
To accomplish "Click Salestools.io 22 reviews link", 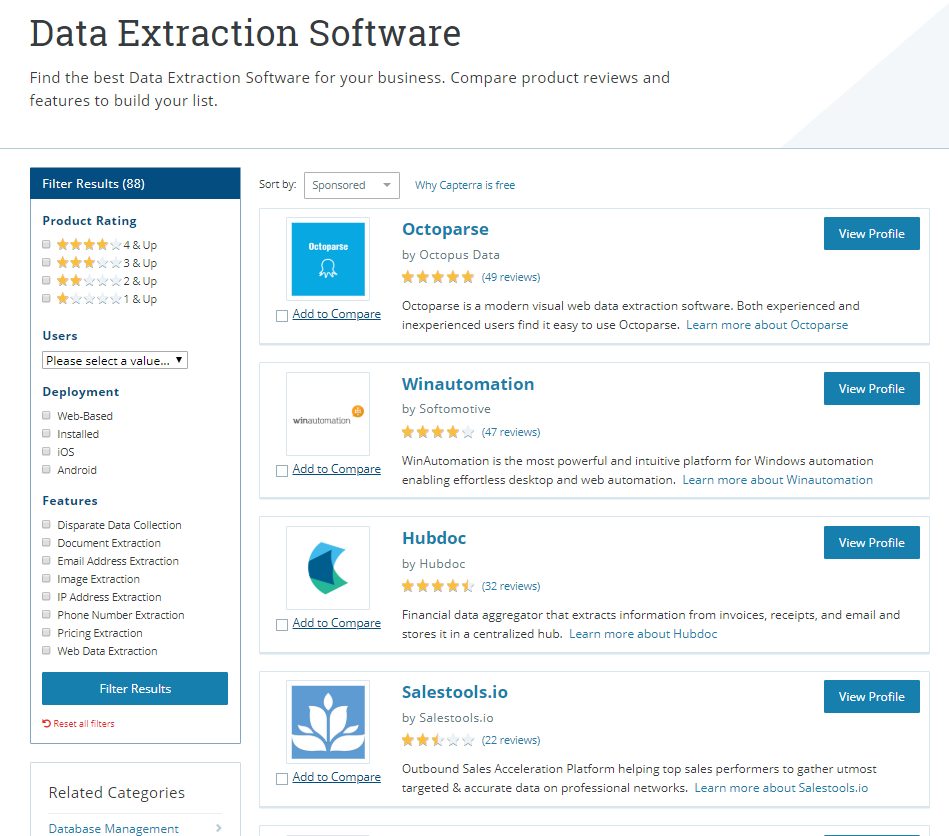I will tap(511, 740).
